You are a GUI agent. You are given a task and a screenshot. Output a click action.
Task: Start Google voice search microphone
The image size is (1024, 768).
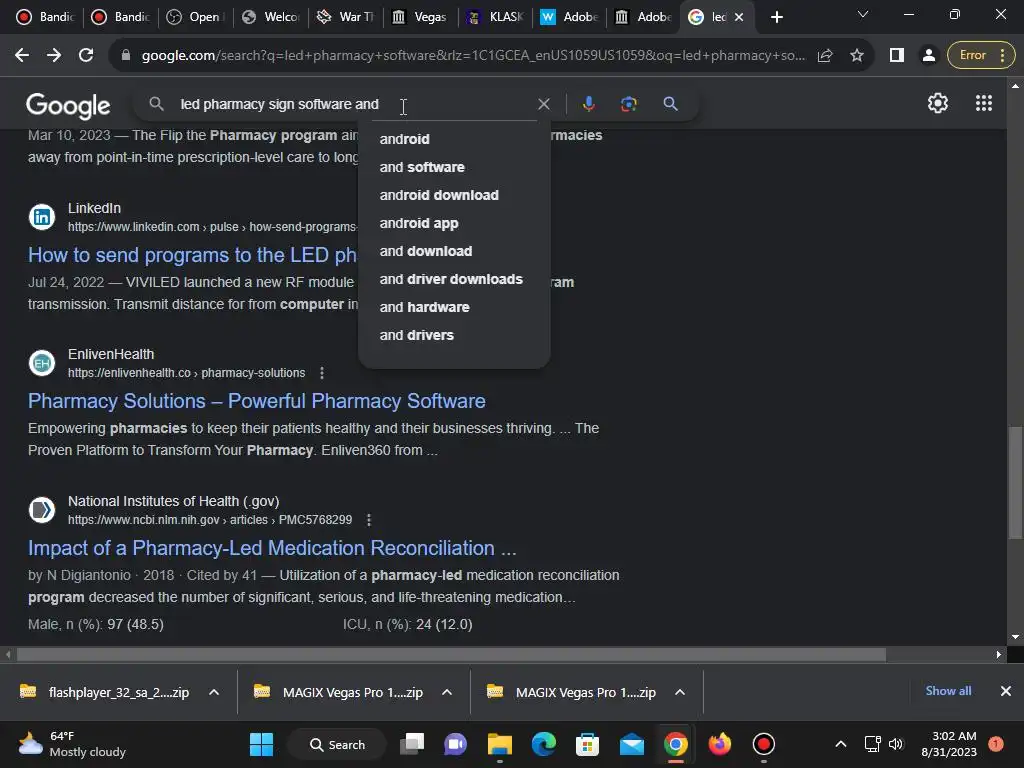pyautogui.click(x=588, y=104)
